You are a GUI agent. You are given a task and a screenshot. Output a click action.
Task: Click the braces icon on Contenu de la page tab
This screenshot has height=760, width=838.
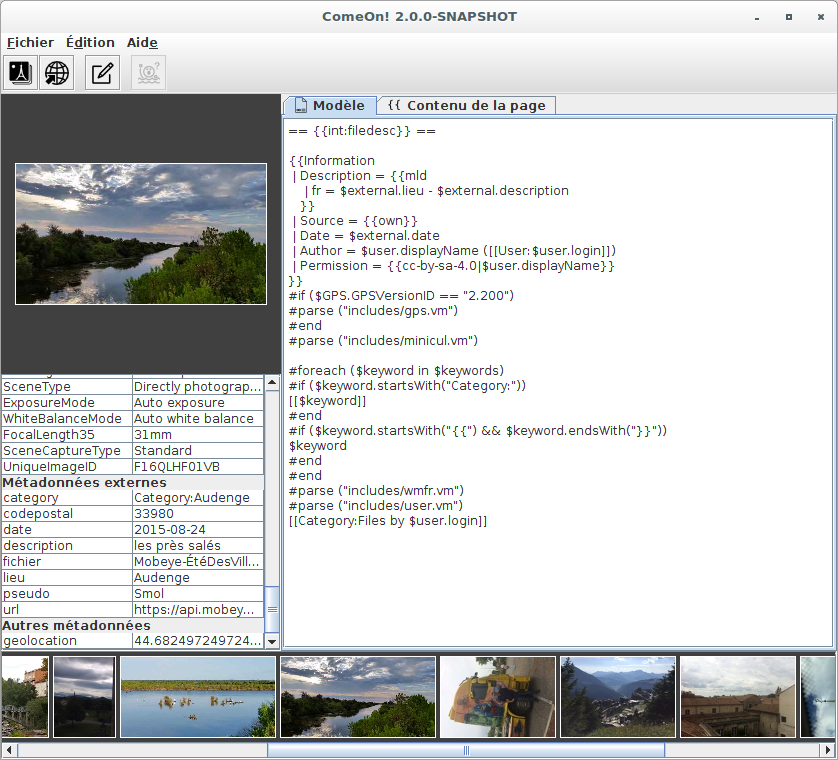point(394,105)
